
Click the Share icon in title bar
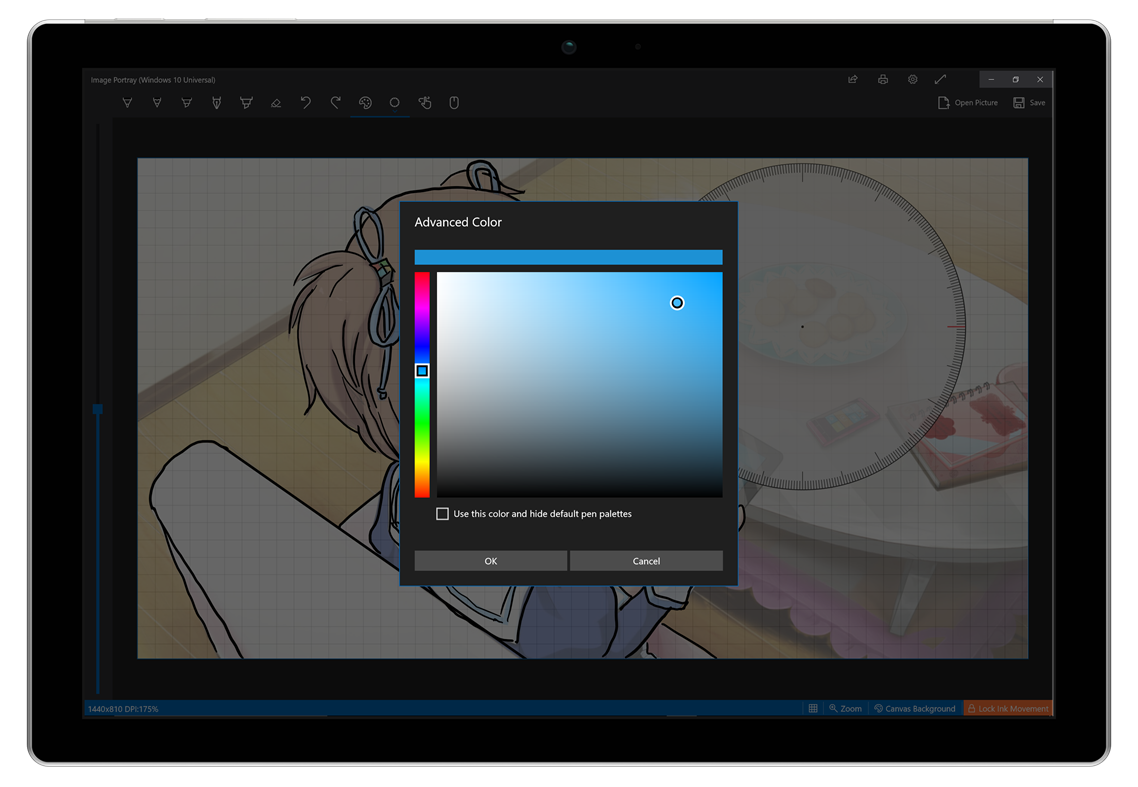[852, 79]
